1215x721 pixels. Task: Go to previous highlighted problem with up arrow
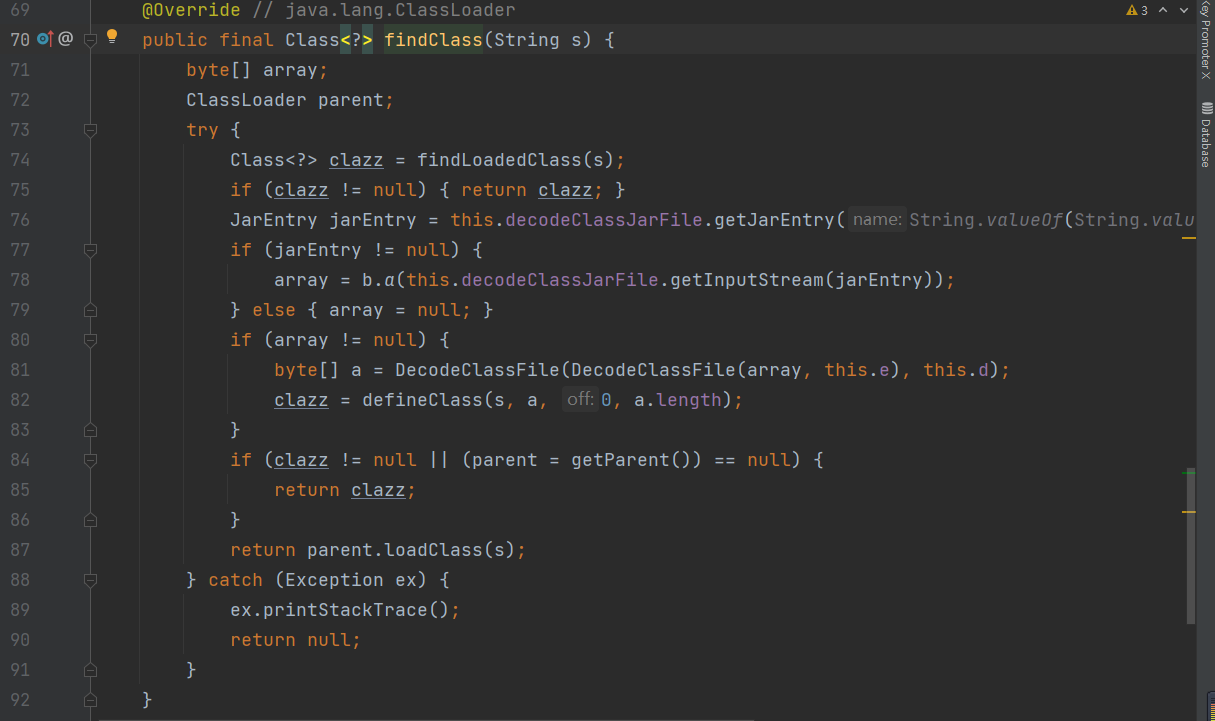point(1162,10)
